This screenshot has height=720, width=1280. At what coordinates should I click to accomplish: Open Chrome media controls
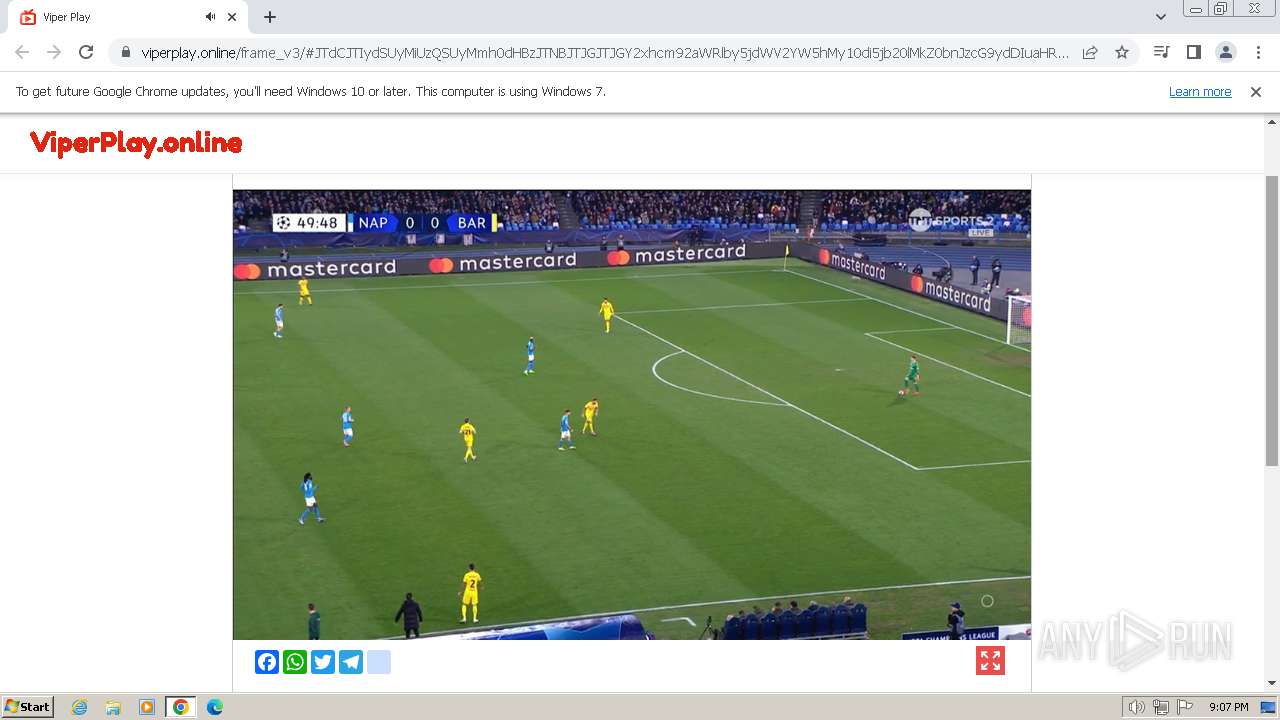pyautogui.click(x=1161, y=52)
